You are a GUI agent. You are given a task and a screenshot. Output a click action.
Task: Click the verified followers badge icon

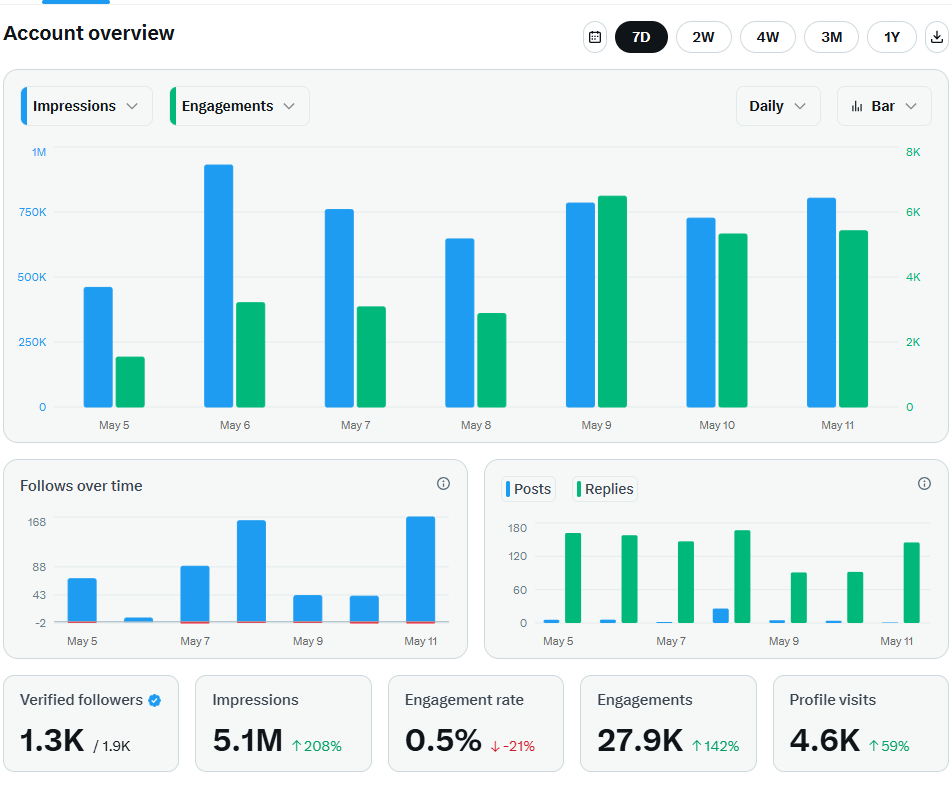click(155, 700)
